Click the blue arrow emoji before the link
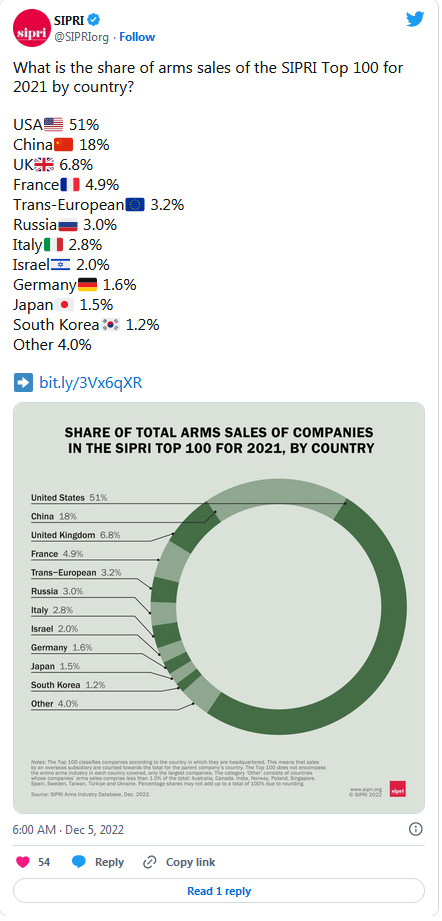Image resolution: width=442 pixels, height=921 pixels. 23,383
